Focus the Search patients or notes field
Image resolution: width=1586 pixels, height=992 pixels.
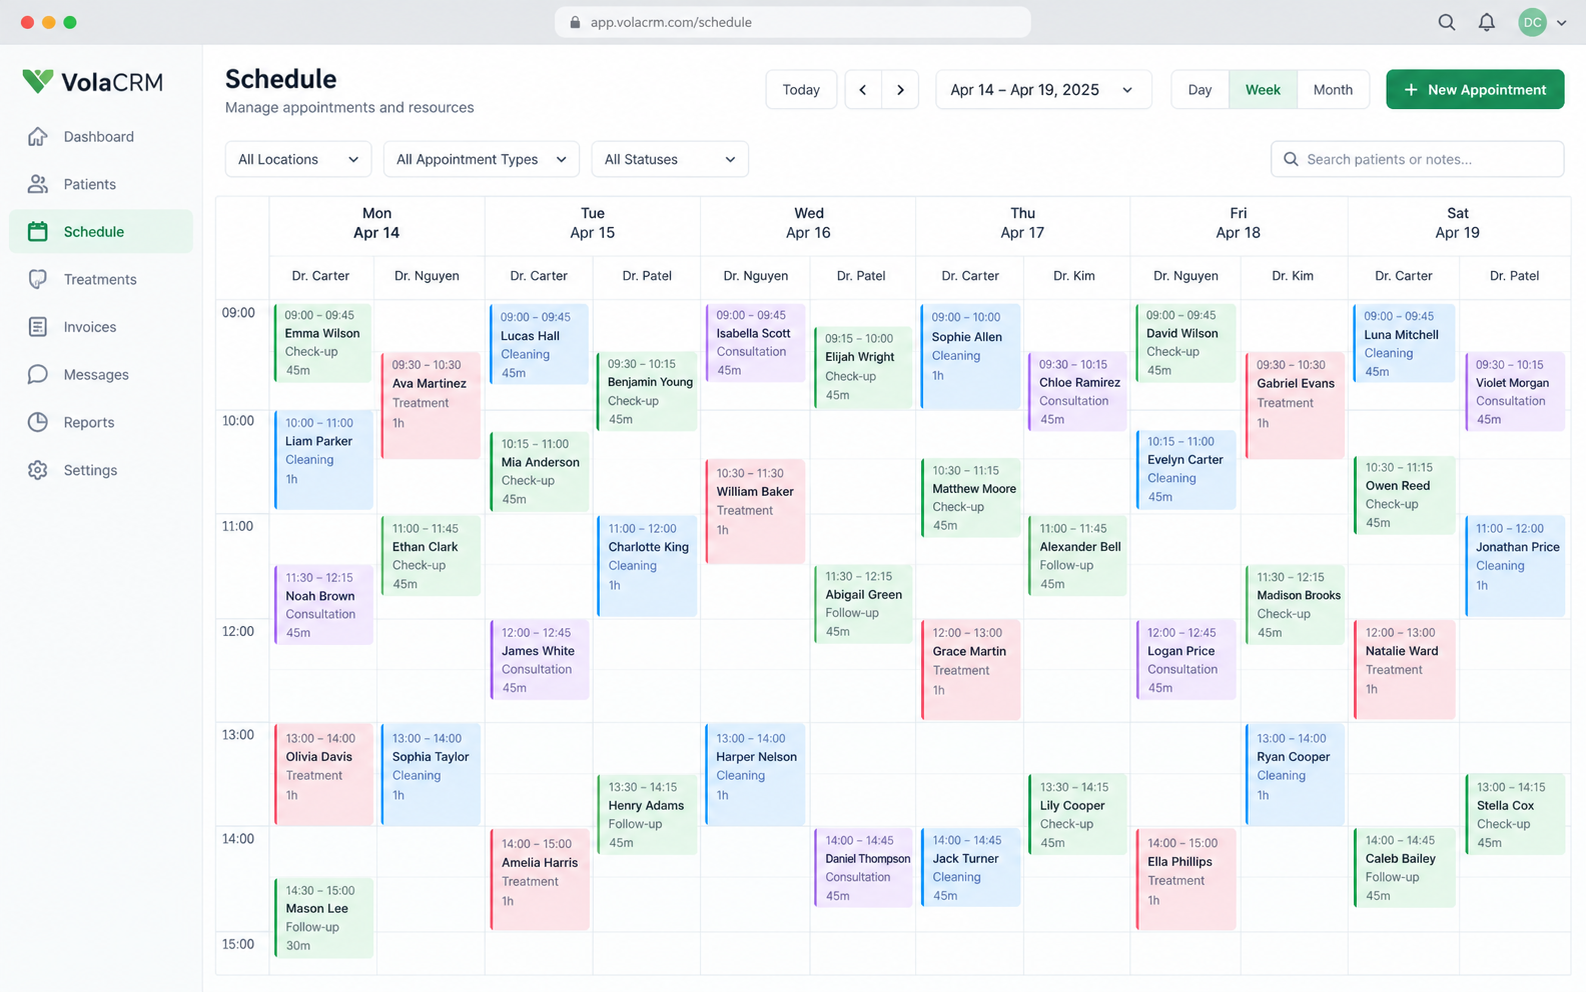(1417, 159)
